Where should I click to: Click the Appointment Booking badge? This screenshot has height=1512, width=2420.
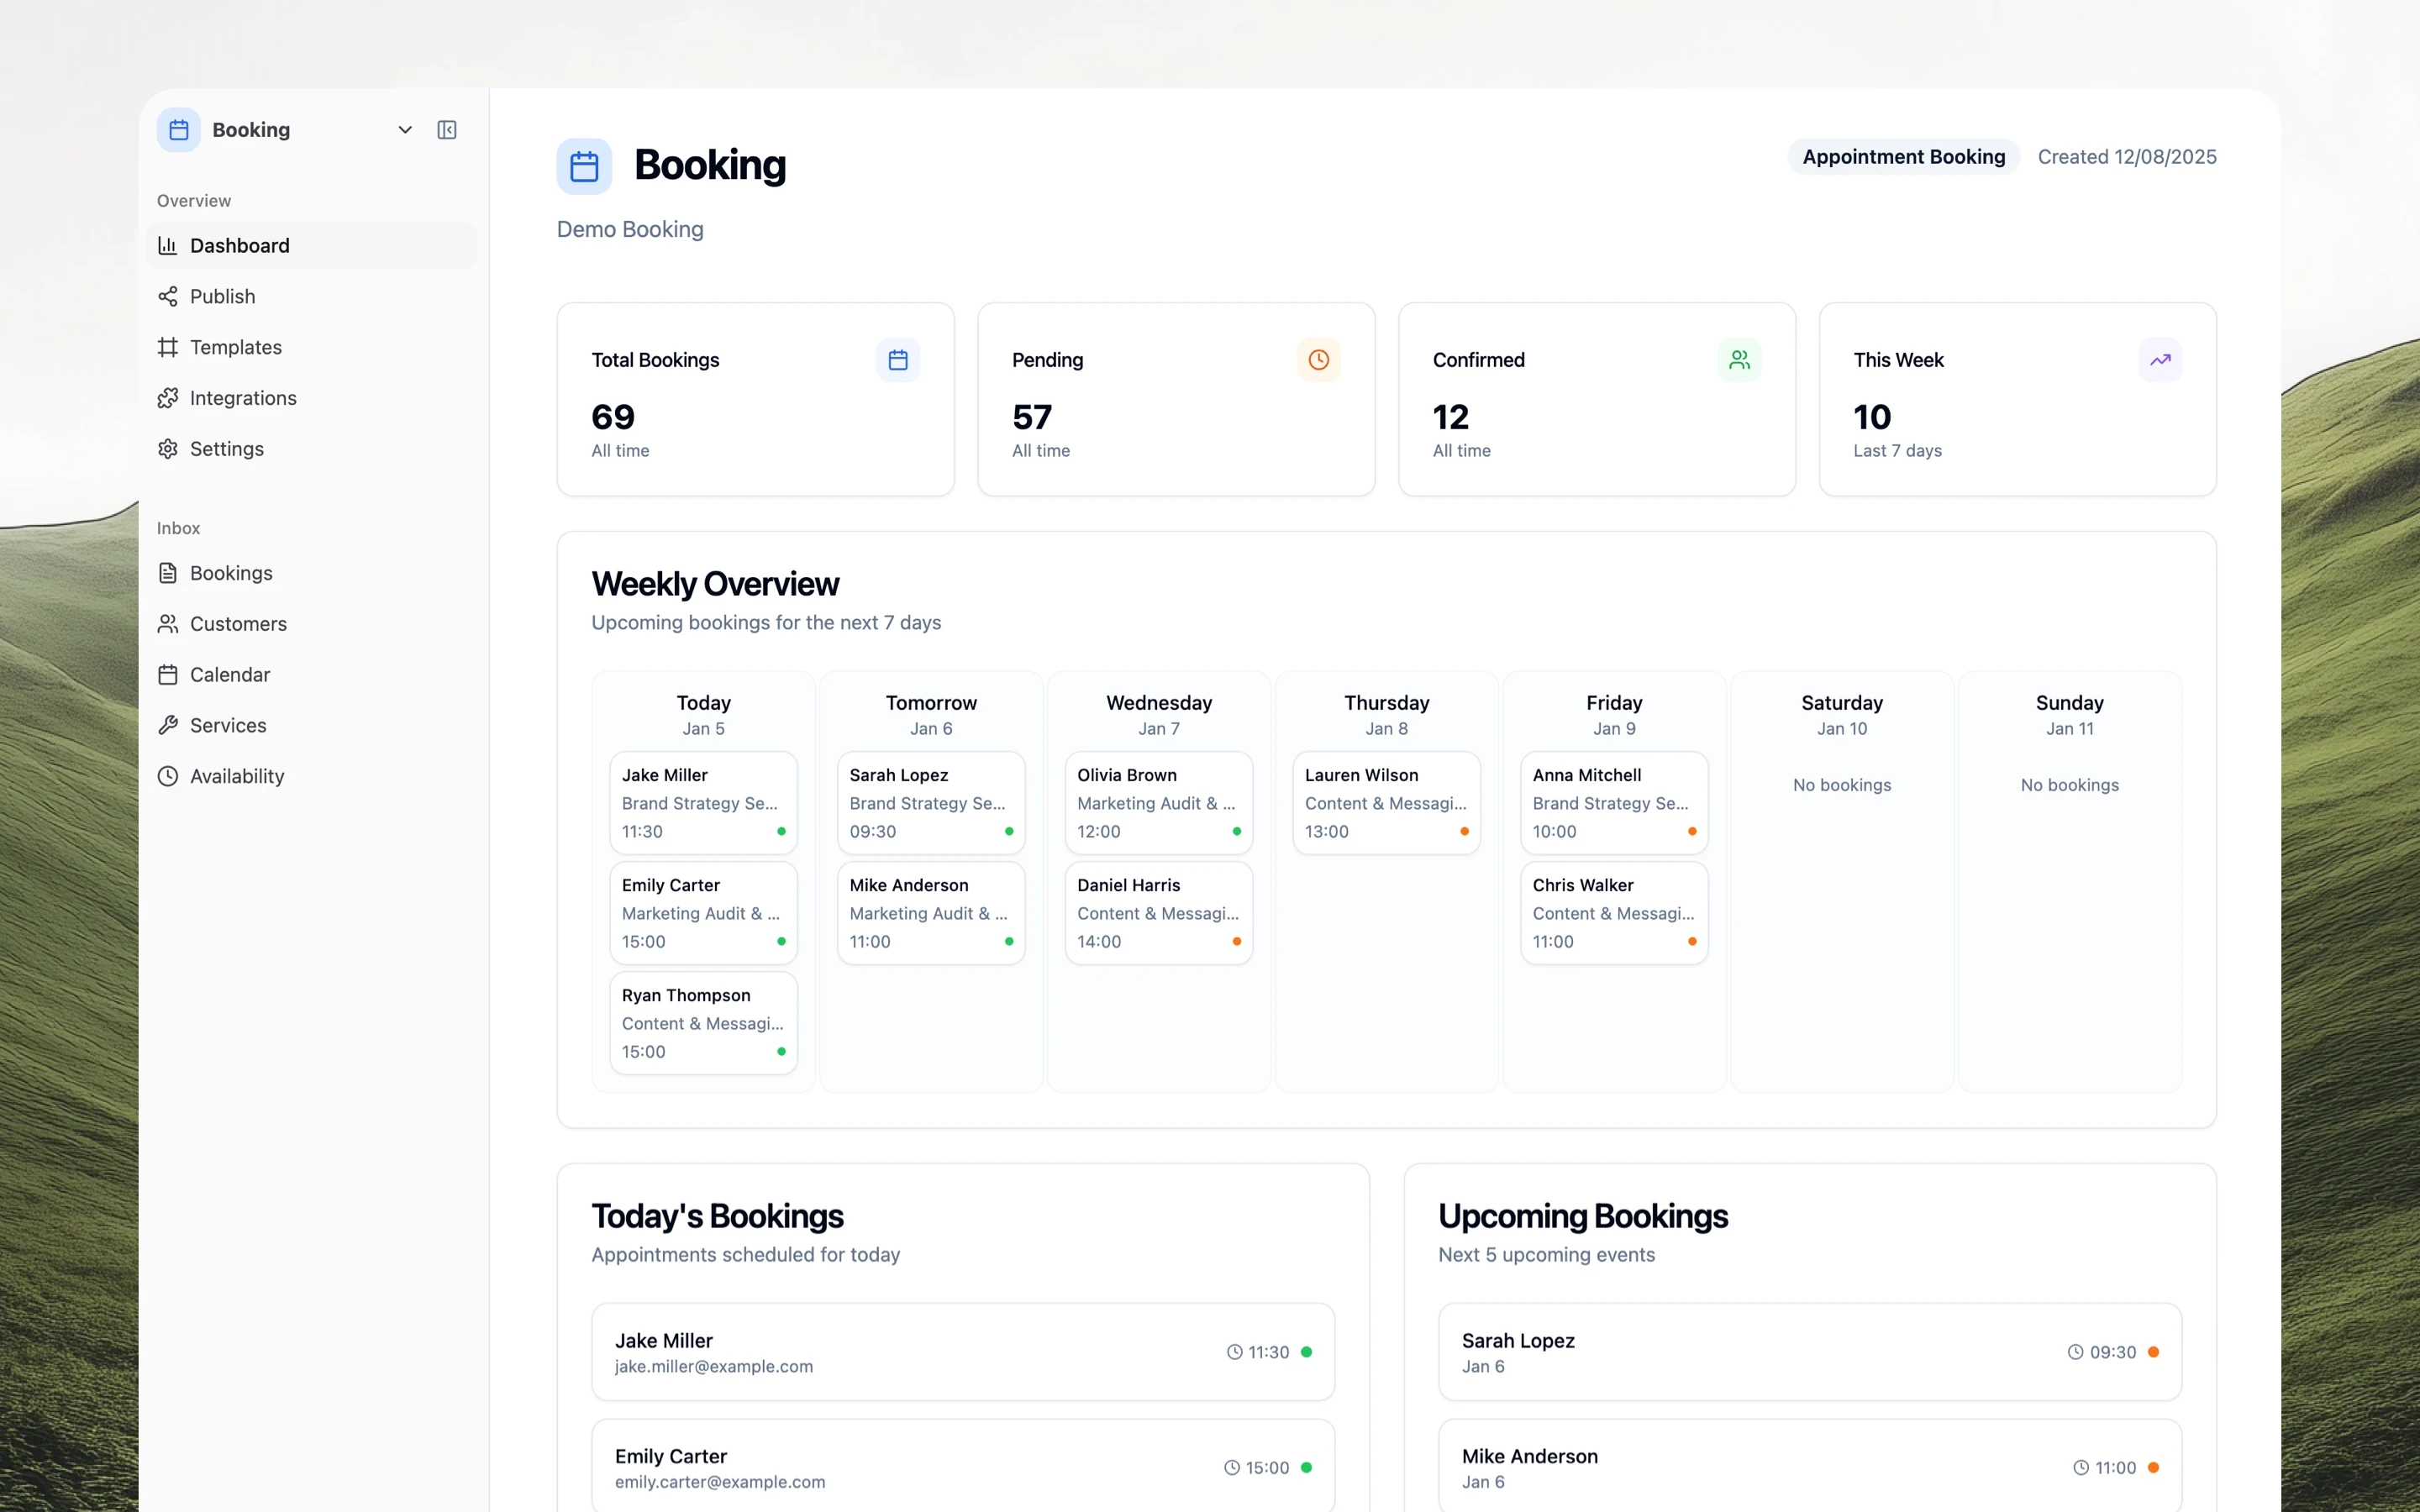point(1903,157)
